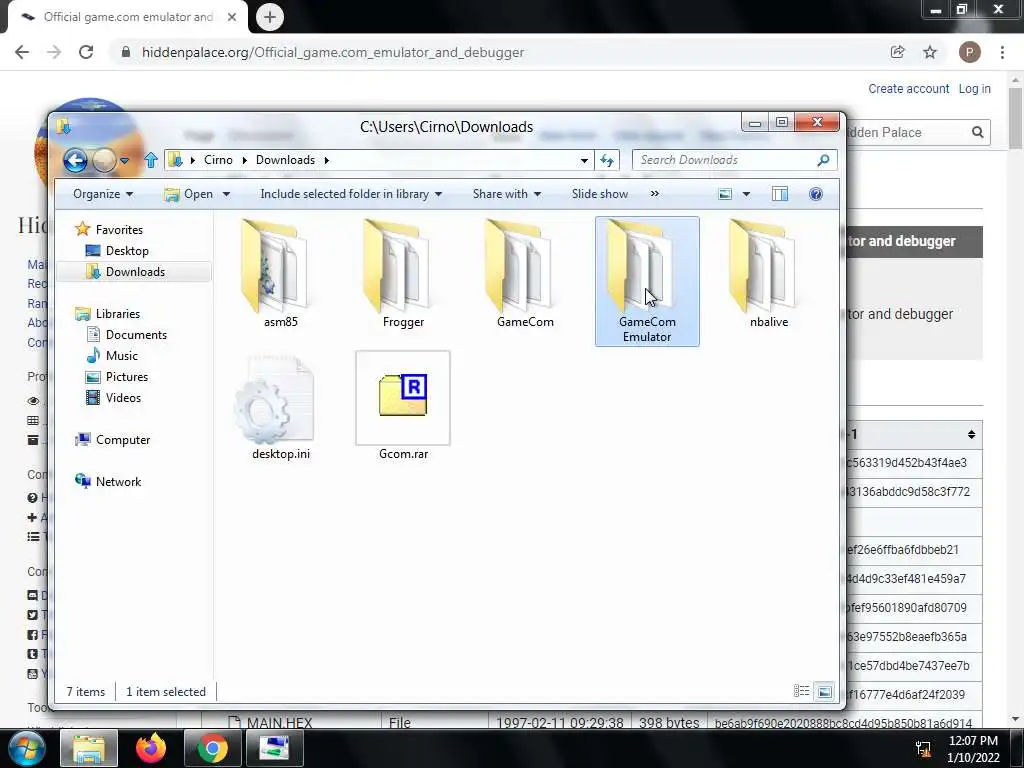Image resolution: width=1024 pixels, height=768 pixels.
Task: Select the GameCom Emulator folder
Action: click(x=647, y=281)
